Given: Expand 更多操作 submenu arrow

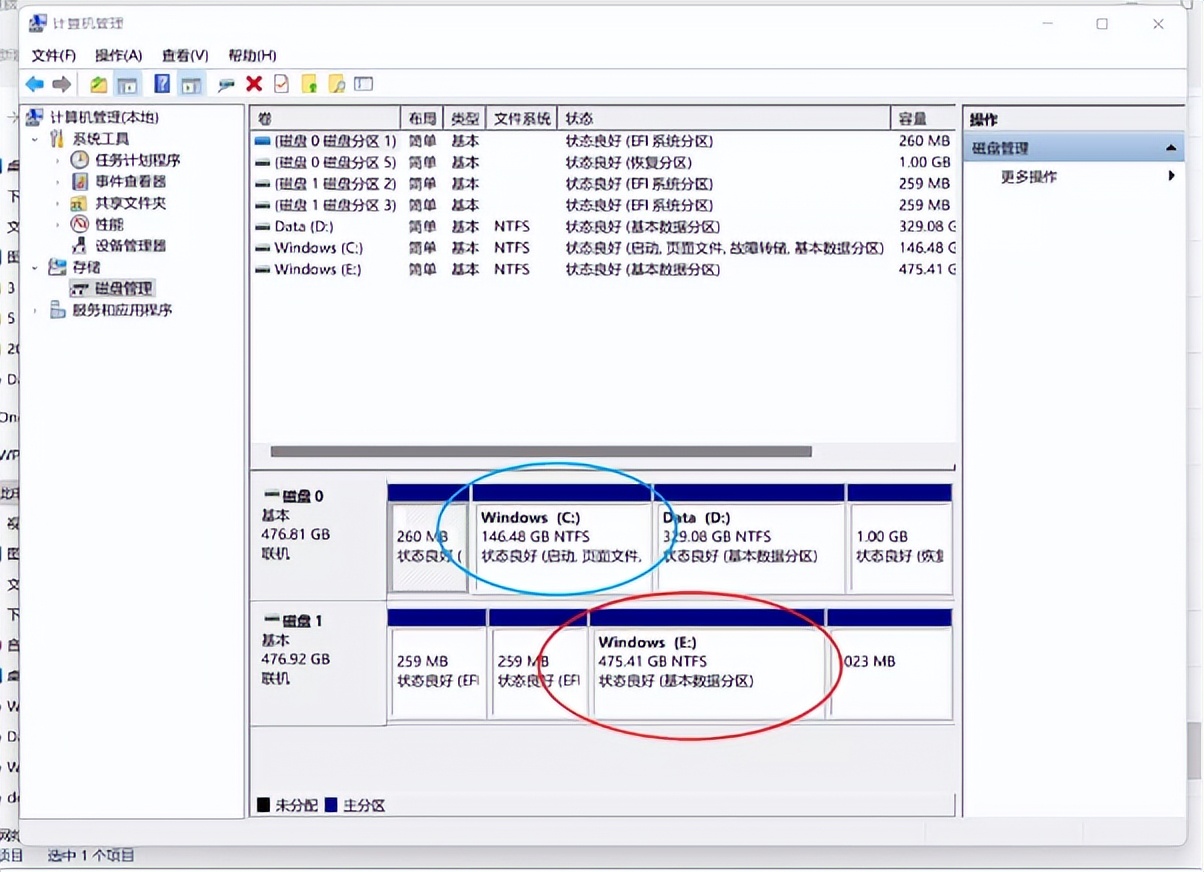Looking at the screenshot, I should tap(1171, 177).
